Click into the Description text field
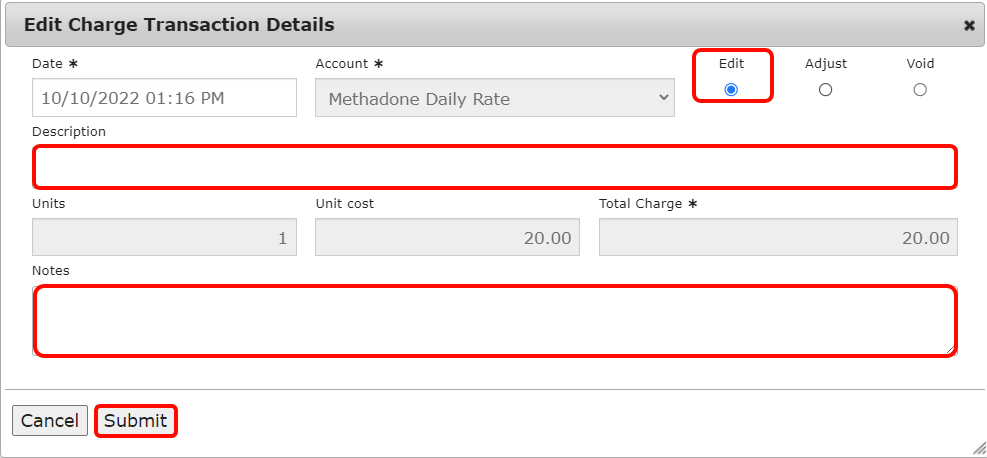987x458 pixels. (x=495, y=167)
